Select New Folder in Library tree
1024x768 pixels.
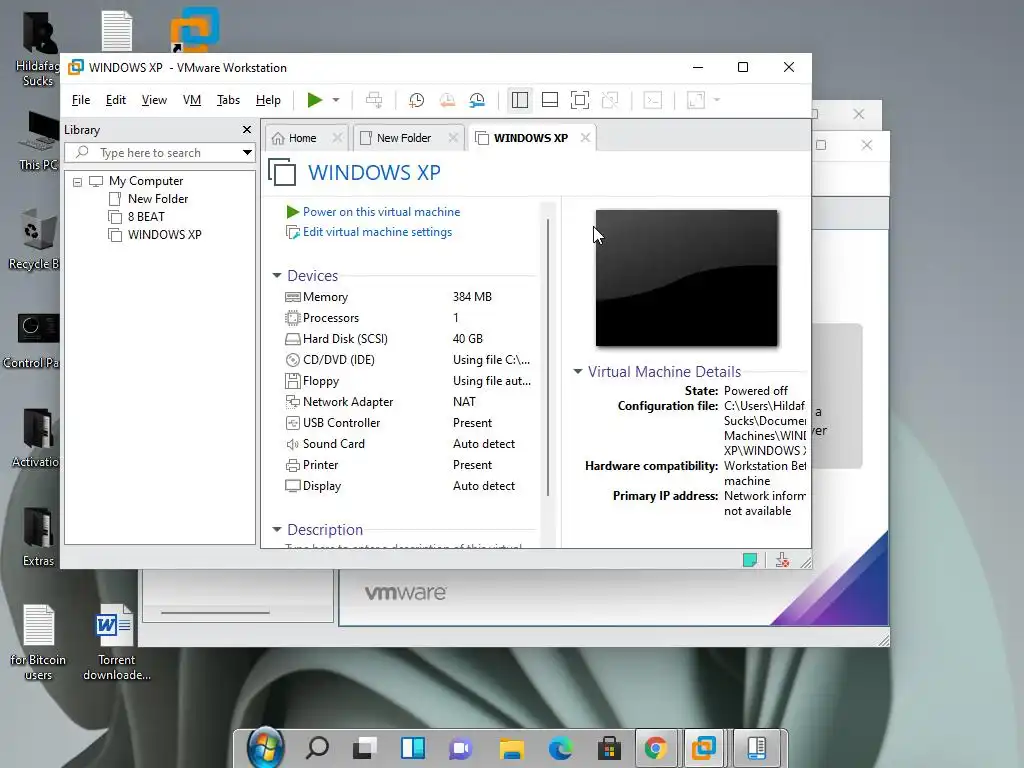pos(158,199)
